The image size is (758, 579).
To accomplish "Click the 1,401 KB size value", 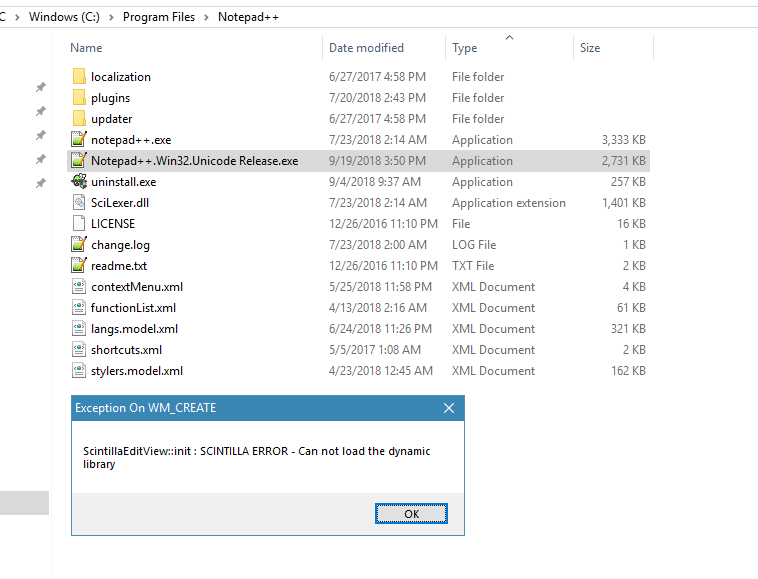I will pos(624,203).
